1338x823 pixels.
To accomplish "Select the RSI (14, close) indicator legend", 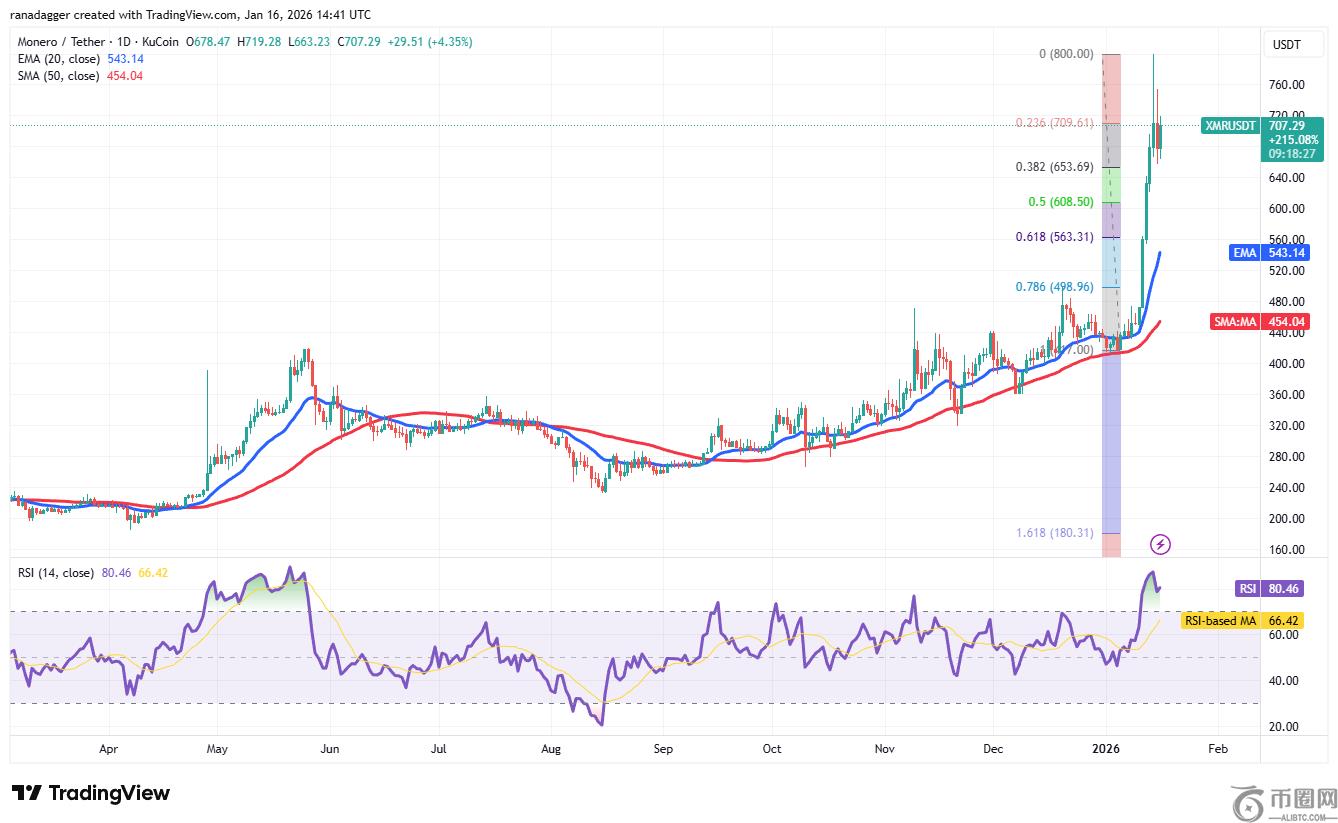I will click(x=55, y=573).
